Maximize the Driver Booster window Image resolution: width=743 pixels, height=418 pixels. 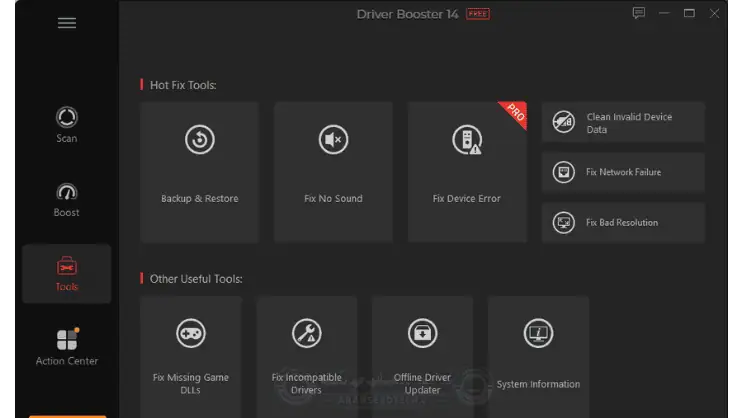(689, 13)
